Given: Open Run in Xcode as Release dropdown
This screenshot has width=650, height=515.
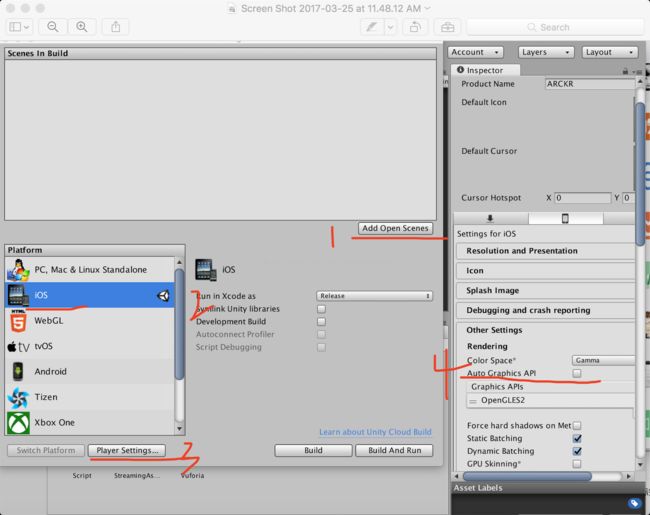Looking at the screenshot, I should pyautogui.click(x=374, y=296).
